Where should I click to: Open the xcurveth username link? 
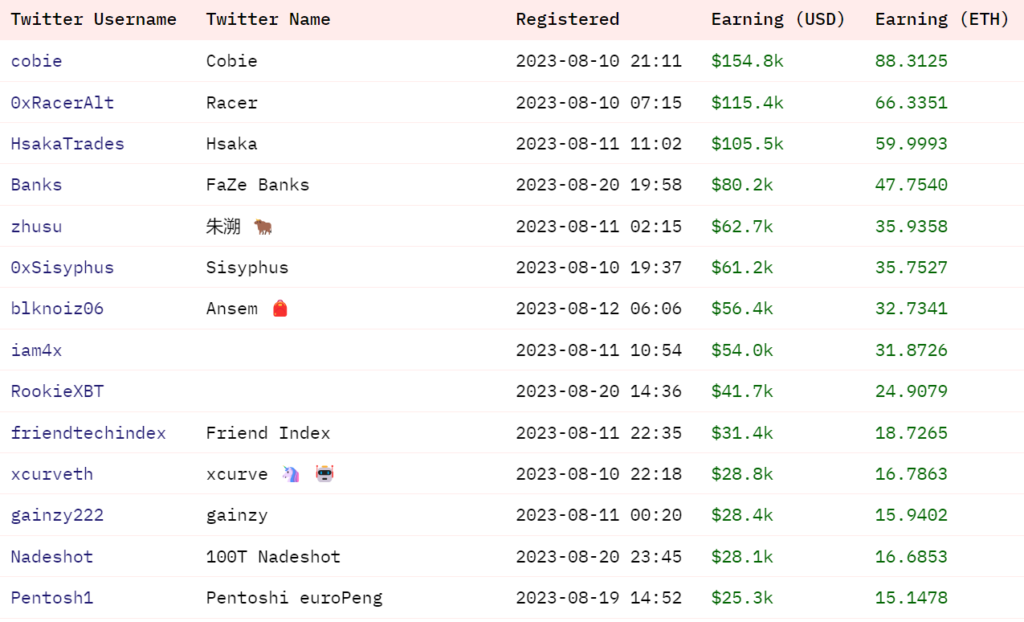52,474
